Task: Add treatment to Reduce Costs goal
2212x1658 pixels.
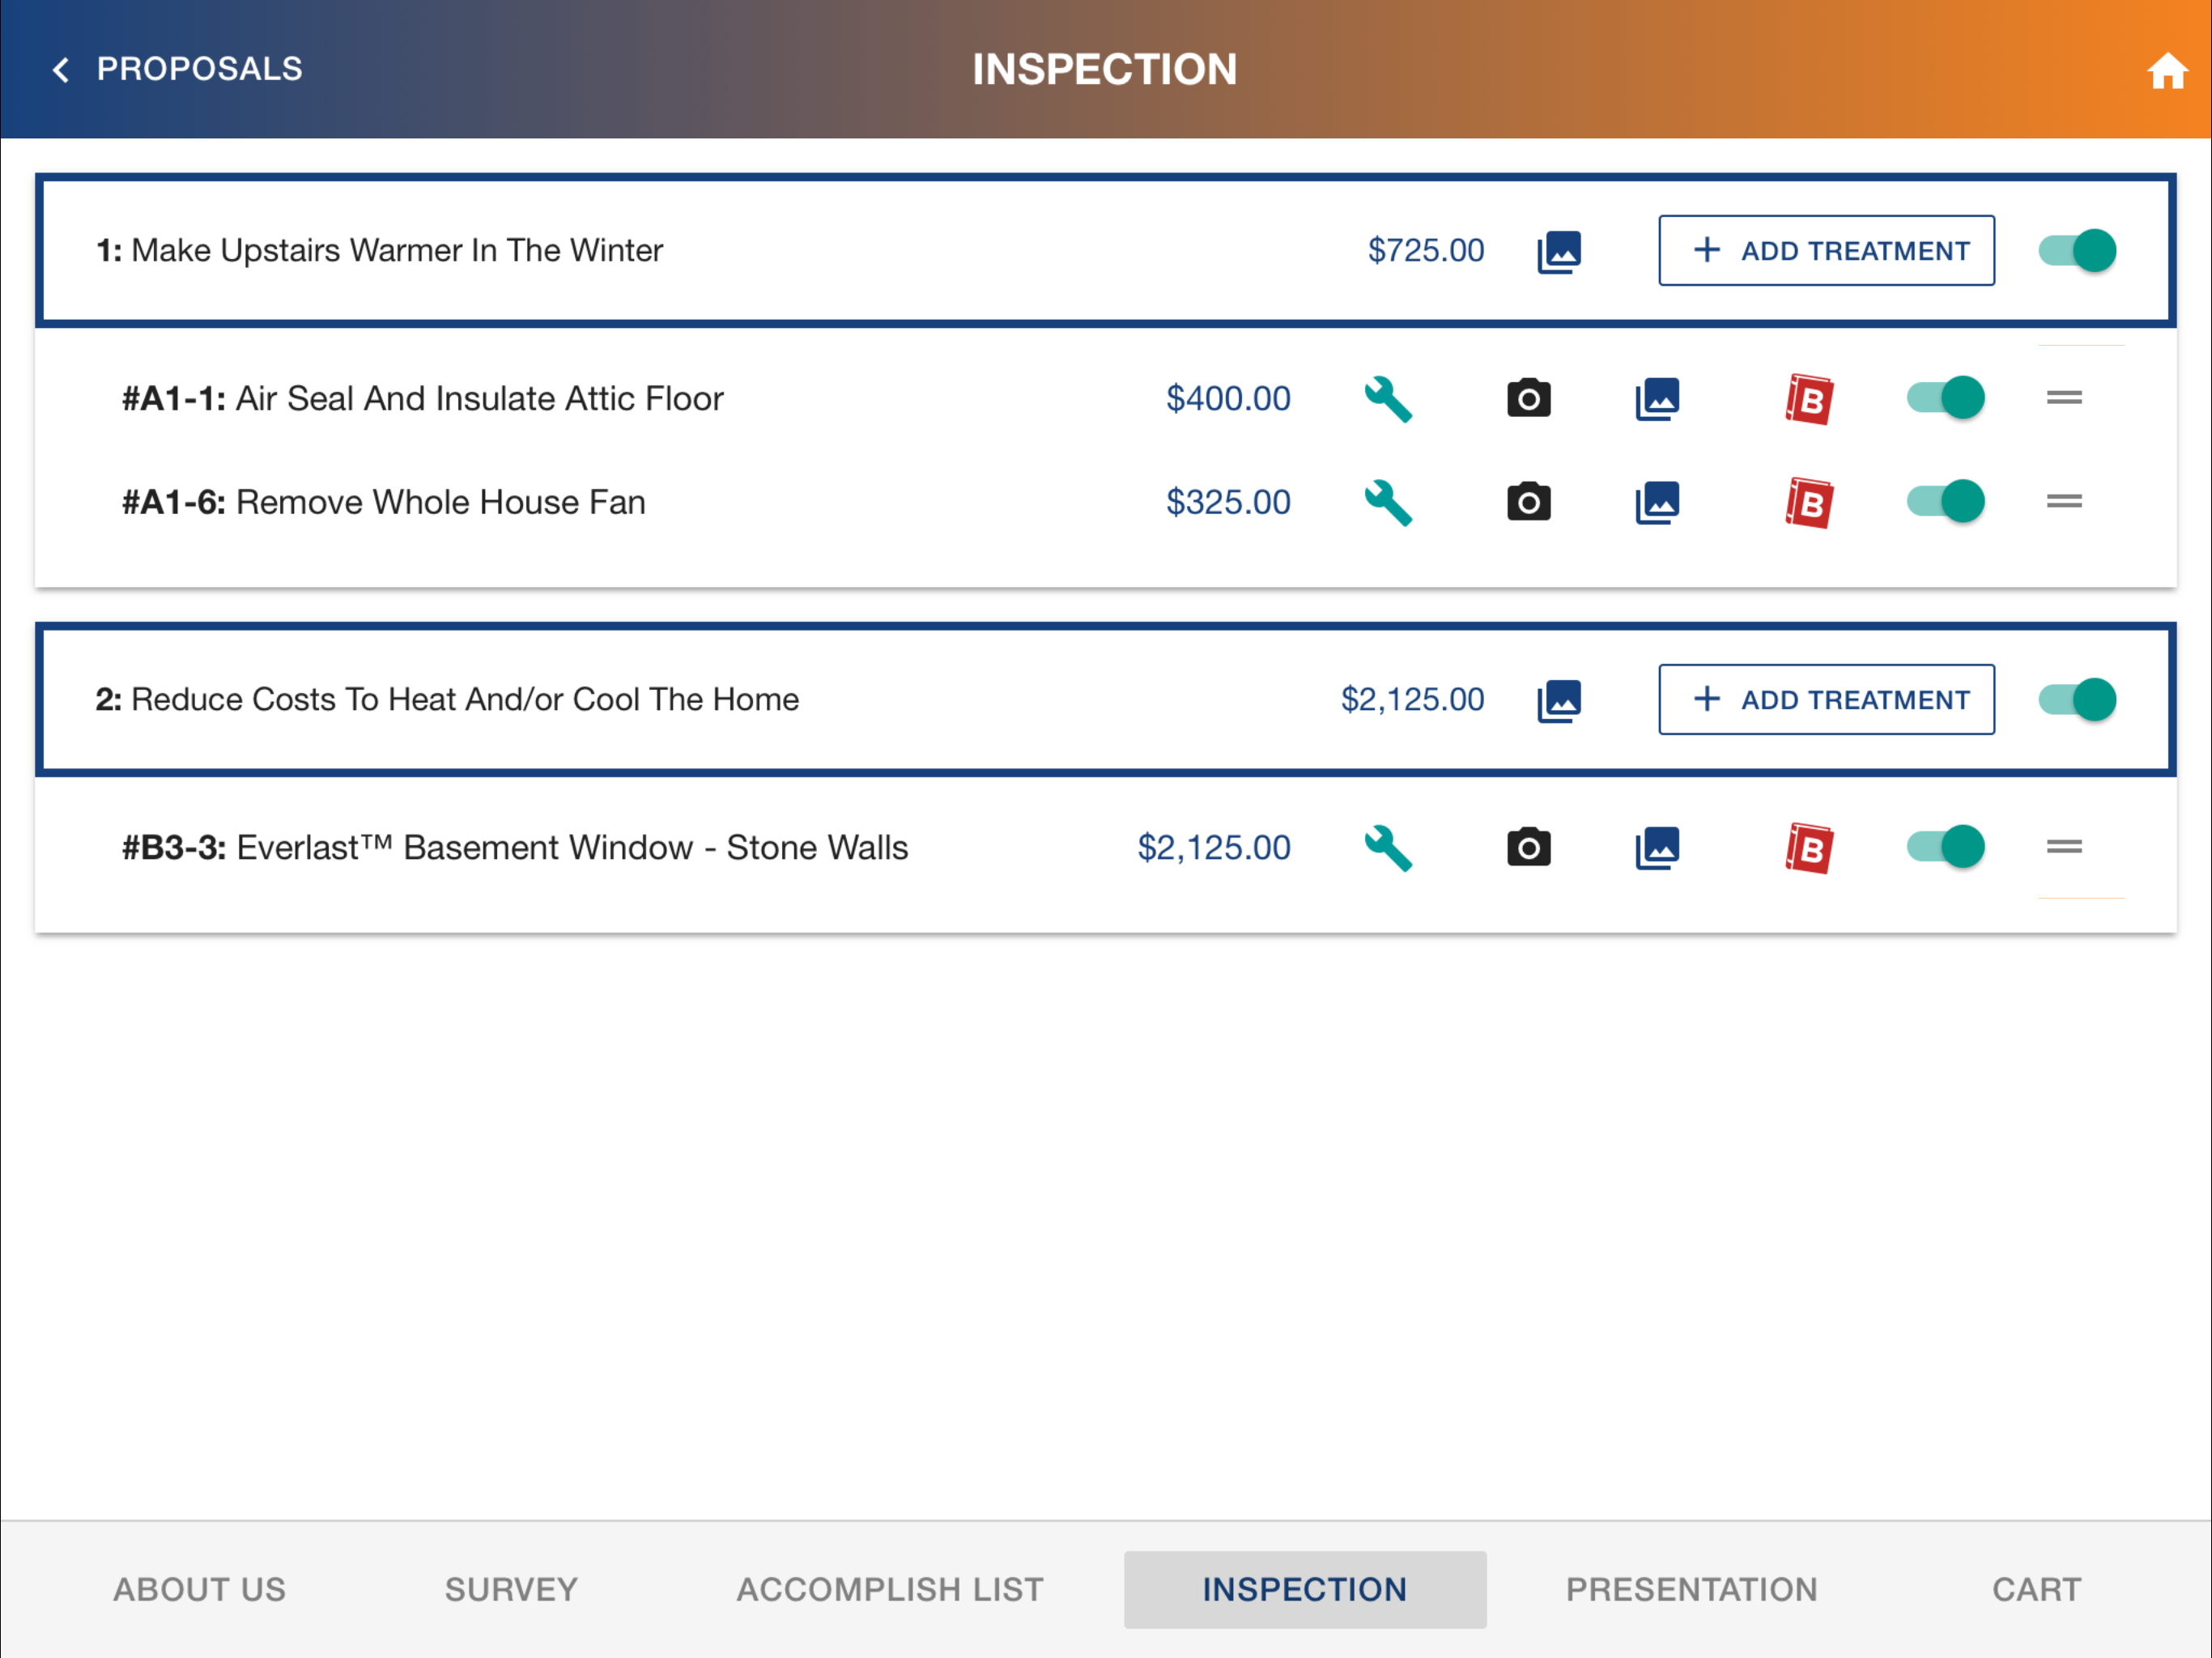Action: (1826, 699)
